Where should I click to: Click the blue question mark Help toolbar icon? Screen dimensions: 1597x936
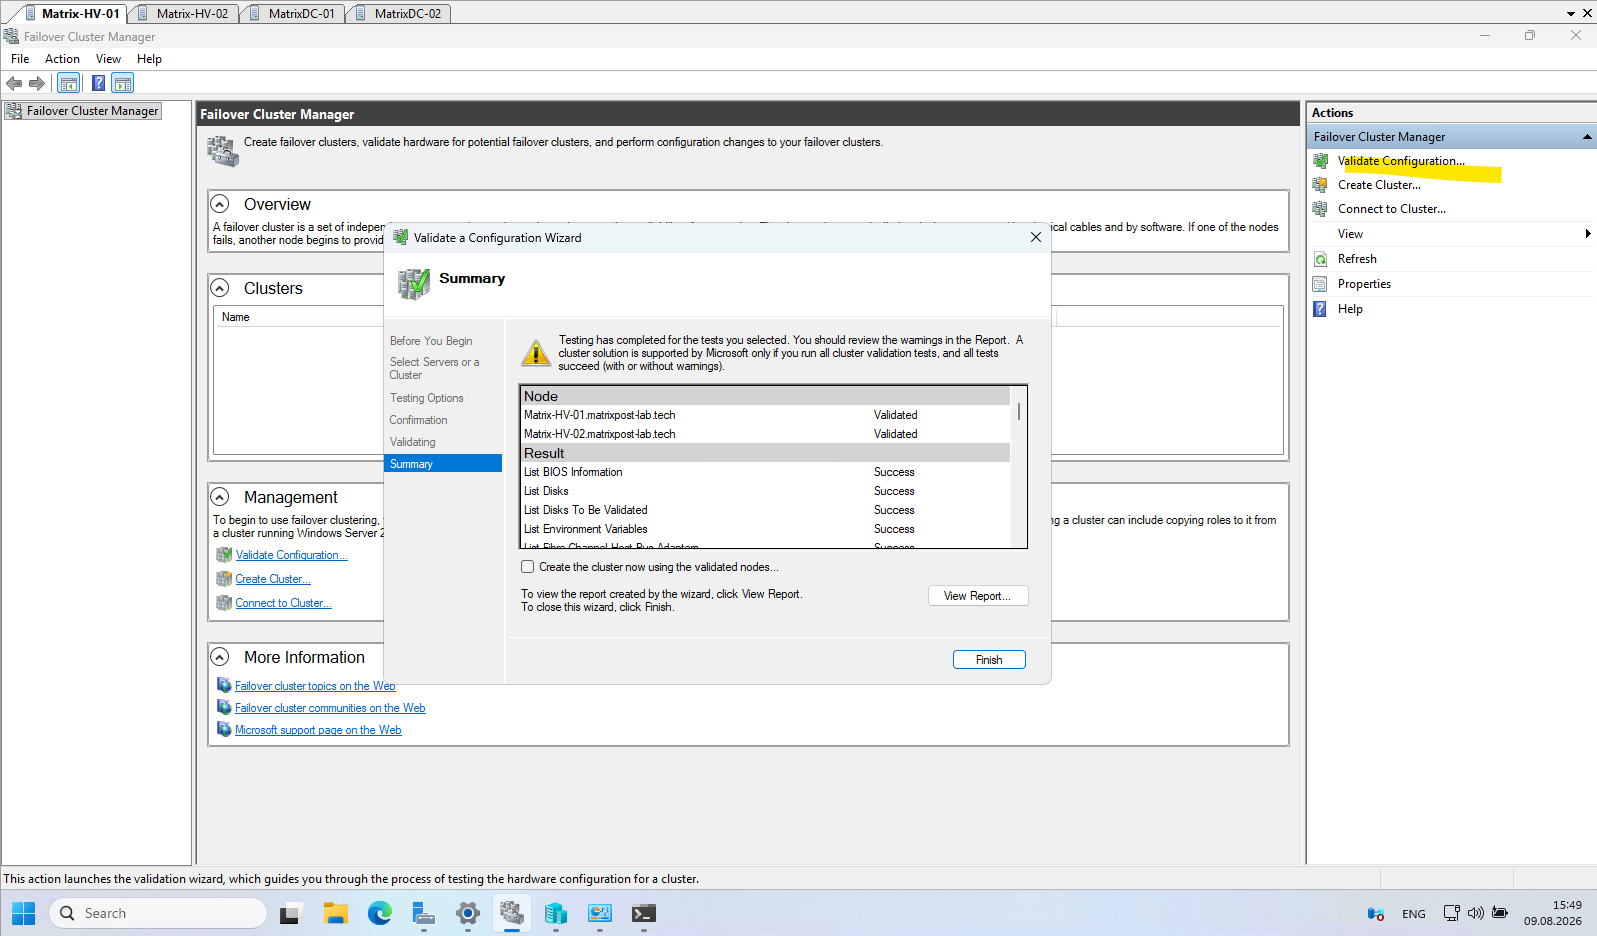click(99, 83)
